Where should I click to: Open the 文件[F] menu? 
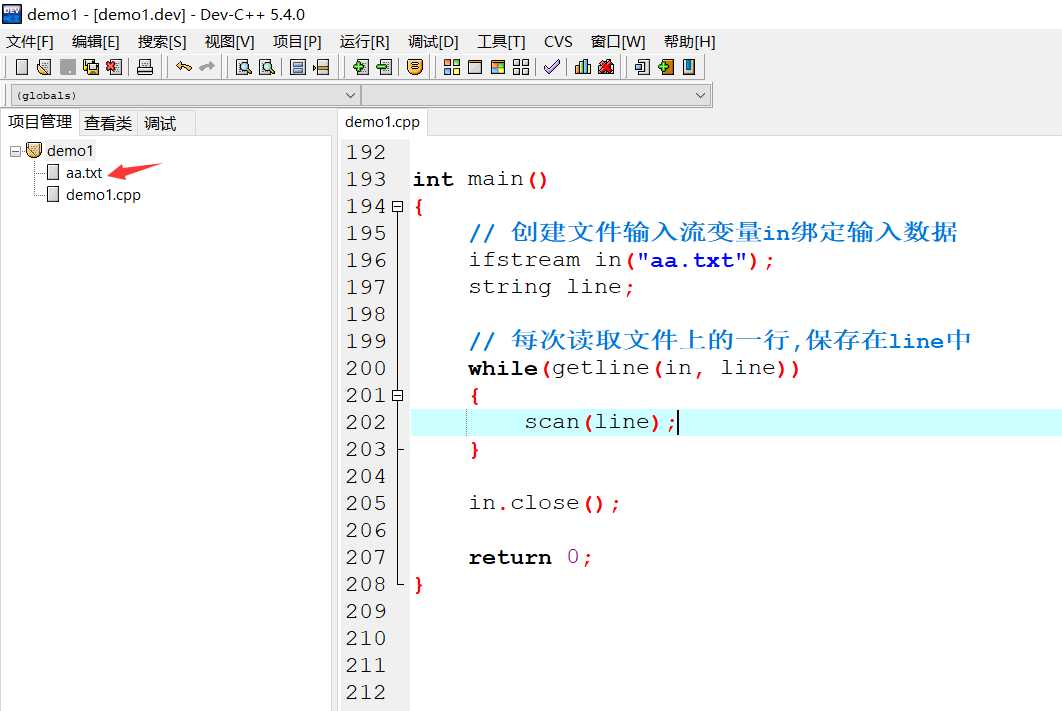click(30, 42)
